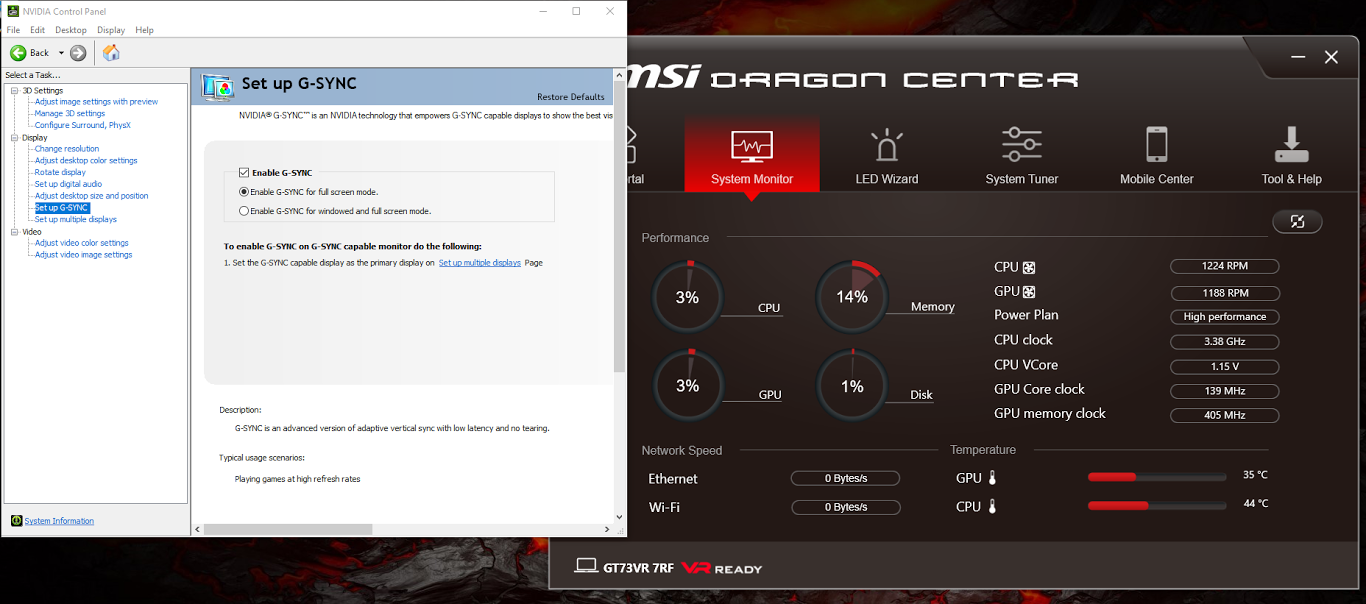Select Adjust desktop size and position
The width and height of the screenshot is (1366, 604).
click(x=91, y=196)
